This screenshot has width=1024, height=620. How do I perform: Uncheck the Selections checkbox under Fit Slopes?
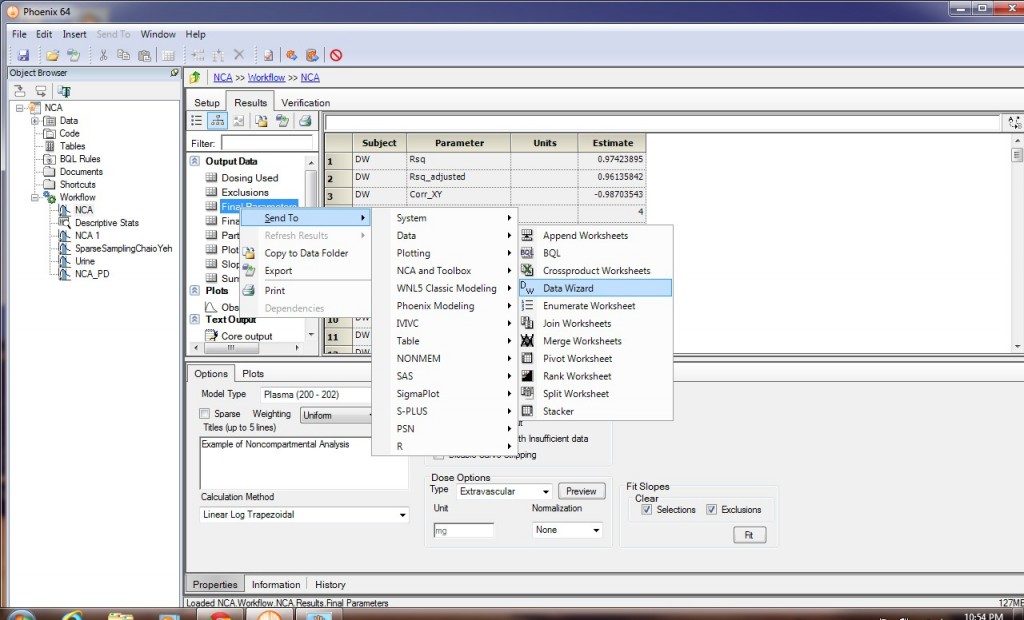tap(647, 510)
